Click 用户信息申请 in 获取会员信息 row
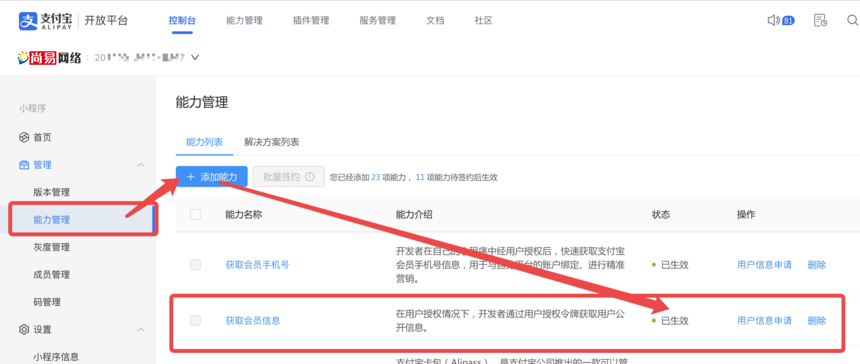Viewport: 860px width, 364px height. (x=764, y=321)
